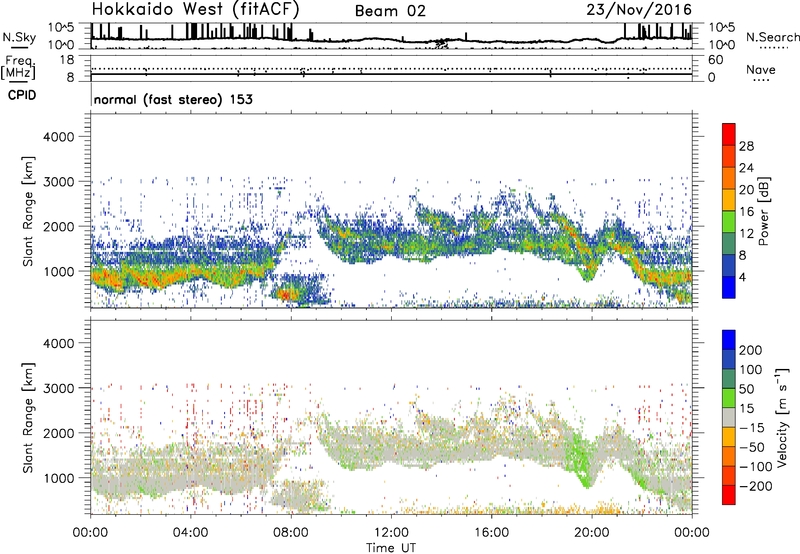This screenshot has height=554, width=800.
Task: Click the 'normal (fast stereo) 153' text
Action: [173, 99]
